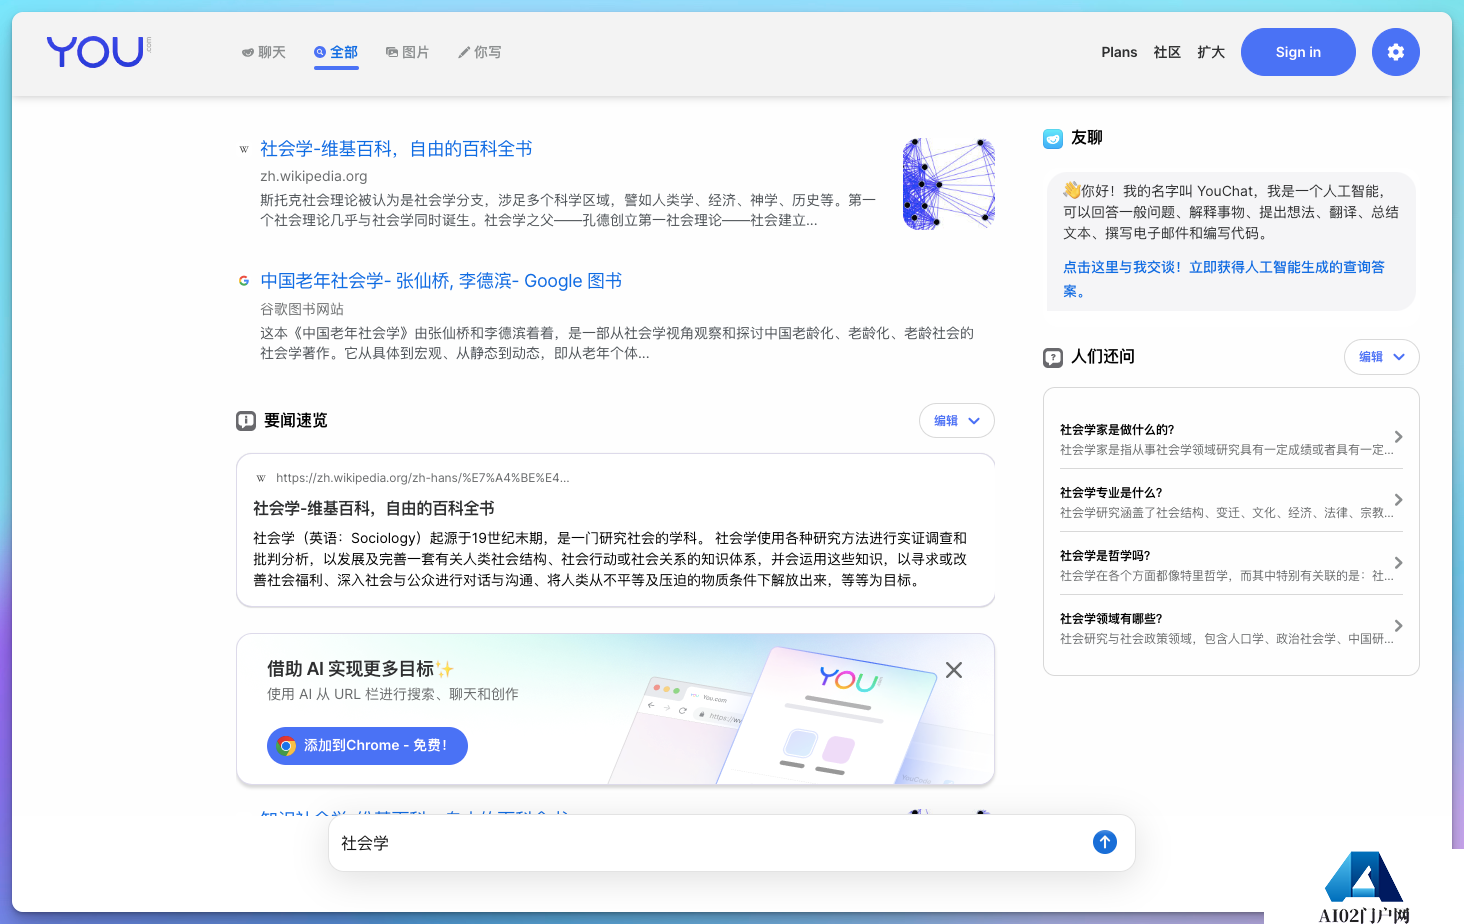Open the 中国老年社会学 Google 图书 result

coord(441,281)
